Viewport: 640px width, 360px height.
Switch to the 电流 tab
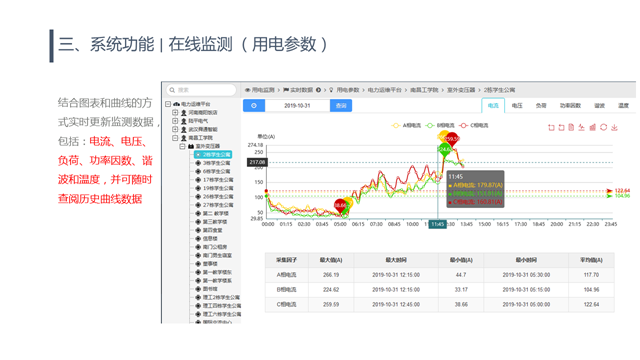[x=493, y=105]
